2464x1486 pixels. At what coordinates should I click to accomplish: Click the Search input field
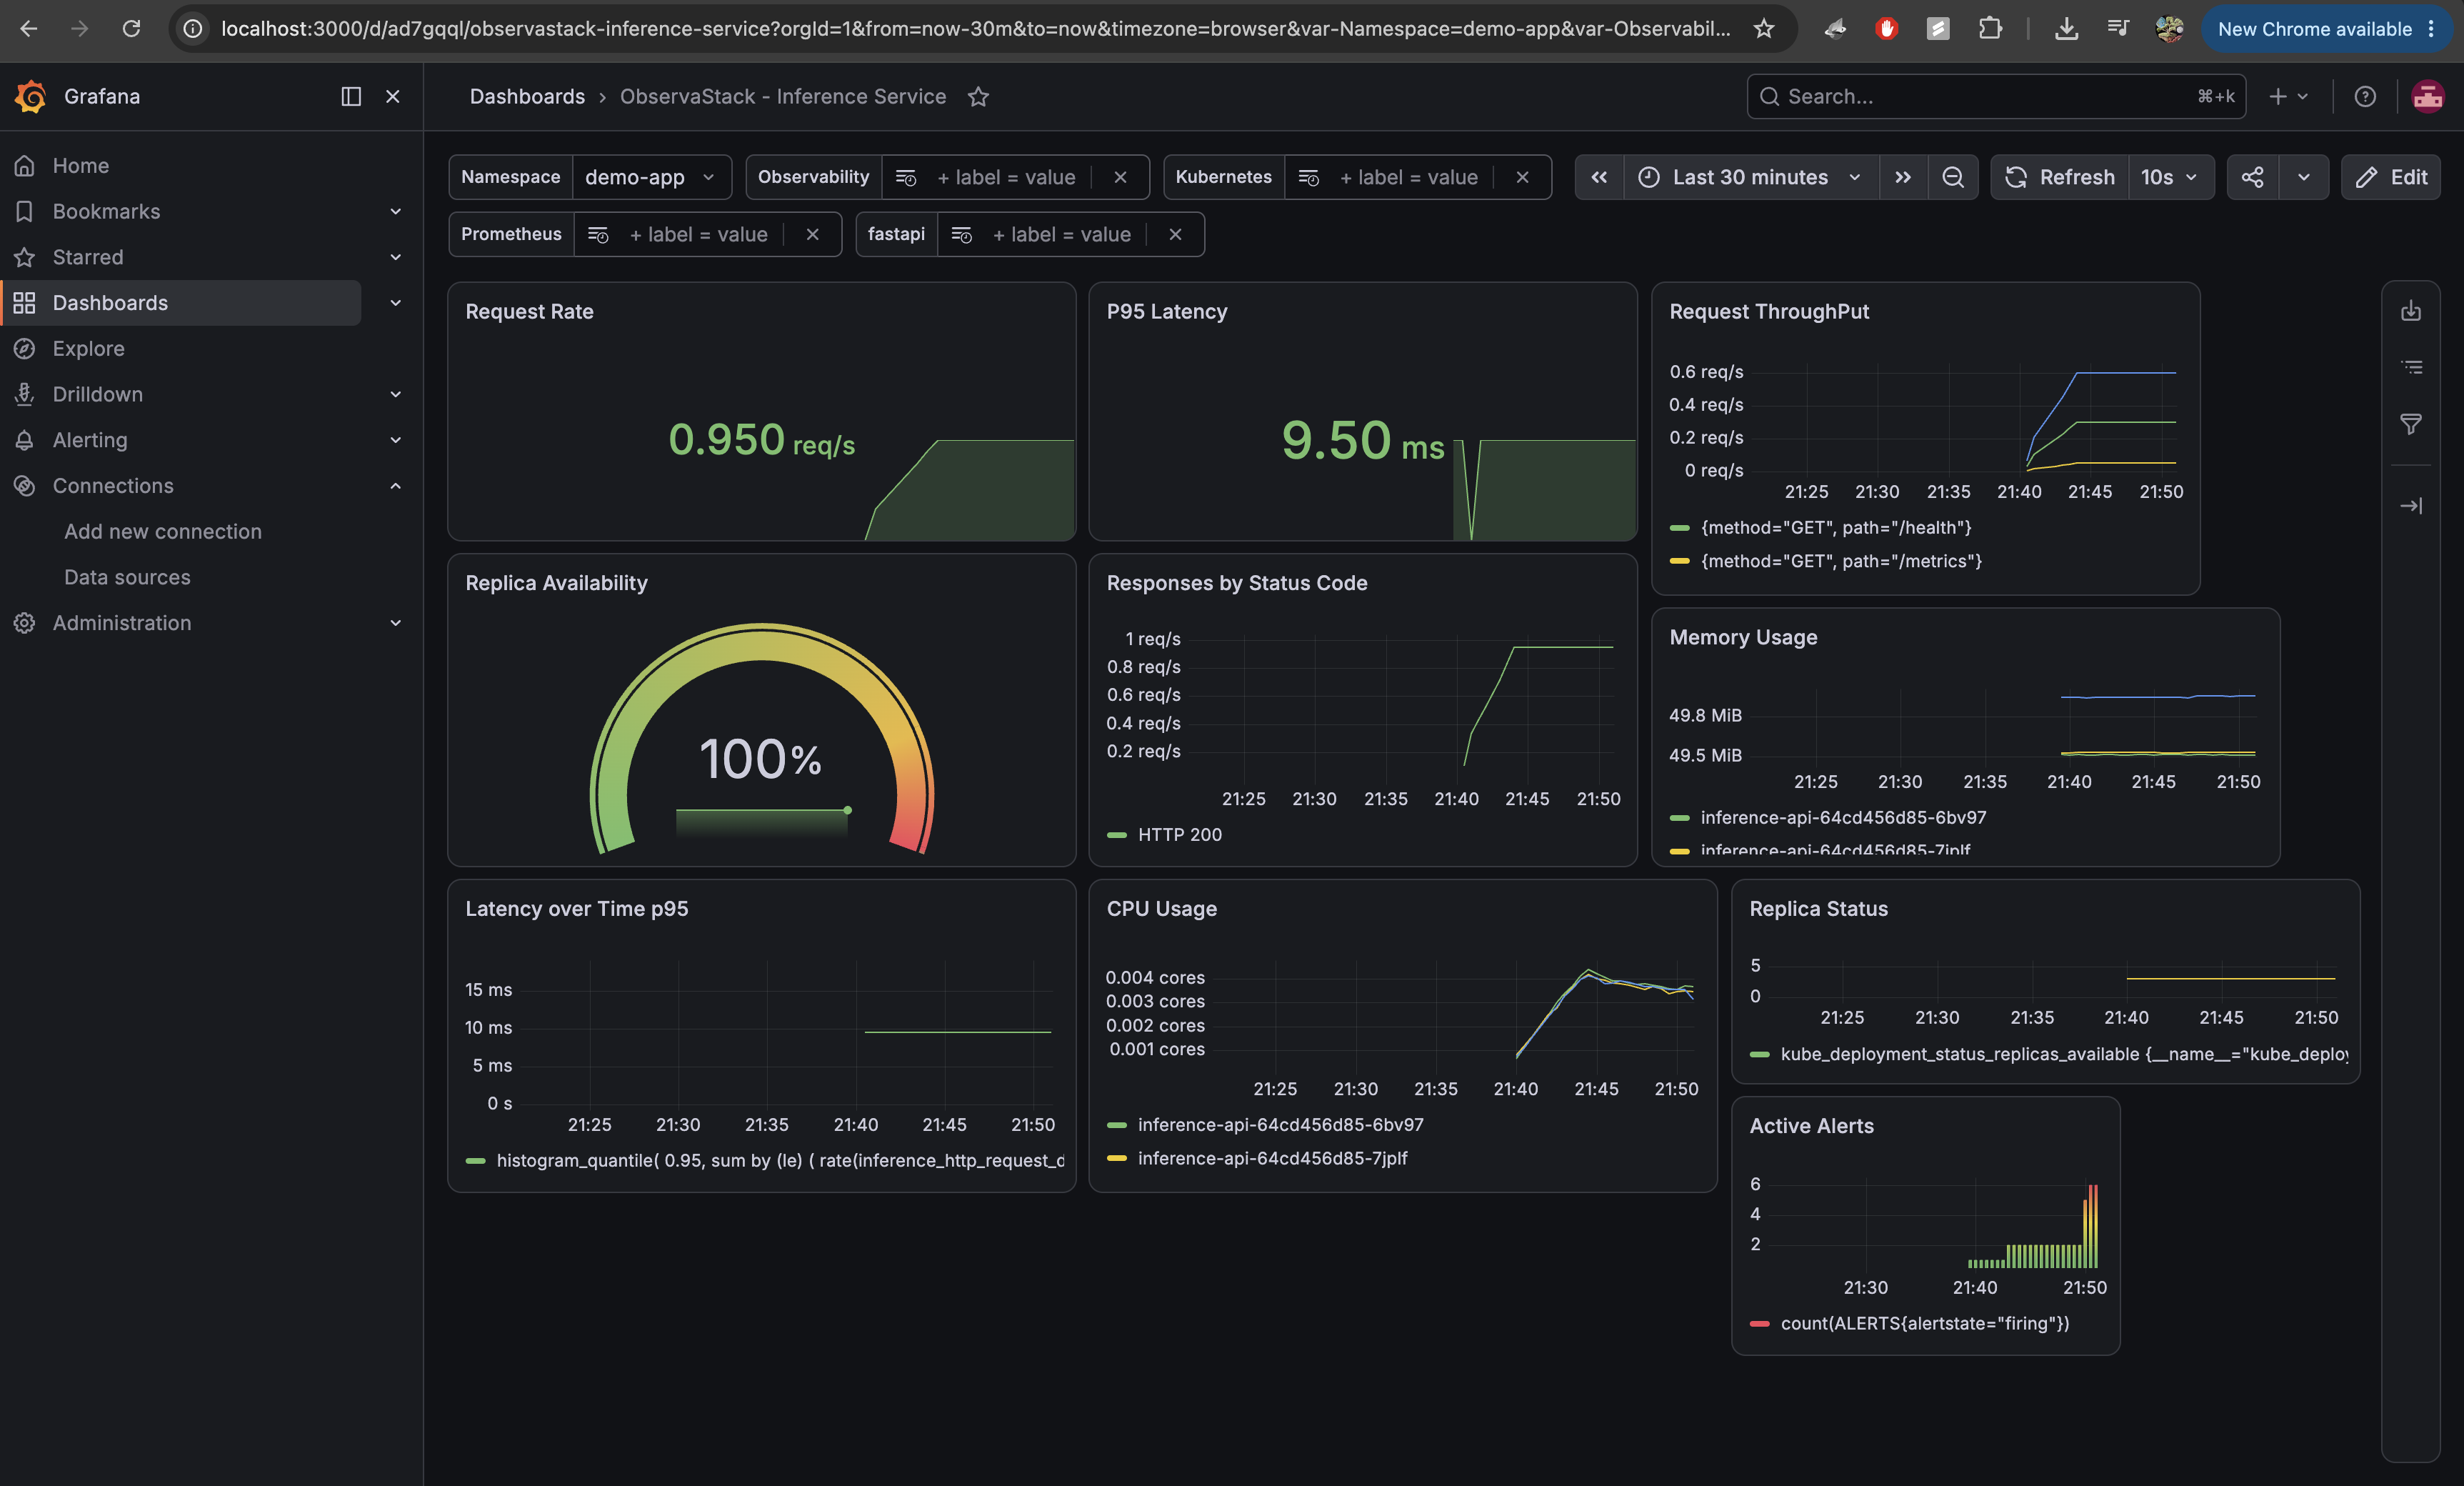coord(1996,97)
